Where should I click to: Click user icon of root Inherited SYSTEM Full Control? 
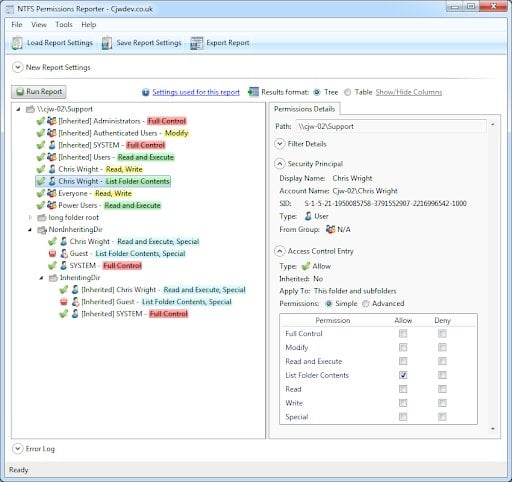(52, 145)
